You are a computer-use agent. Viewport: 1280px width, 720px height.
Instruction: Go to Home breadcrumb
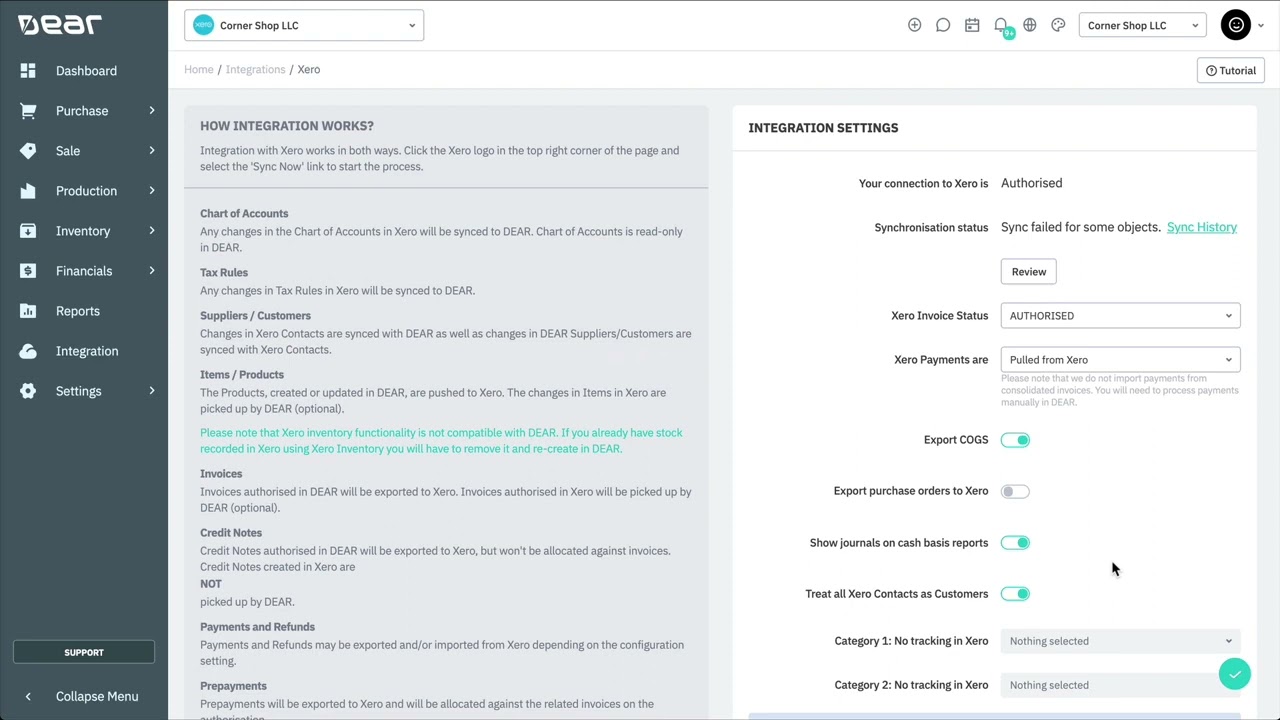[x=199, y=69]
